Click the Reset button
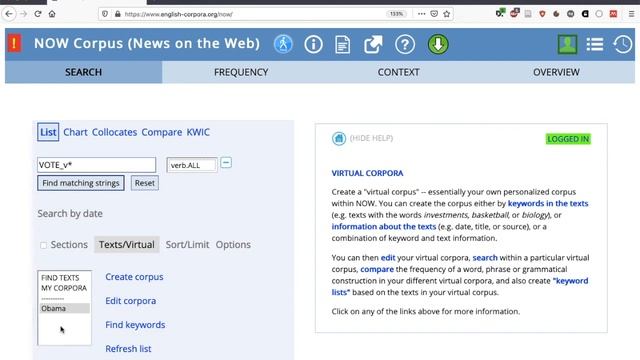This screenshot has height=360, width=640. [x=145, y=183]
